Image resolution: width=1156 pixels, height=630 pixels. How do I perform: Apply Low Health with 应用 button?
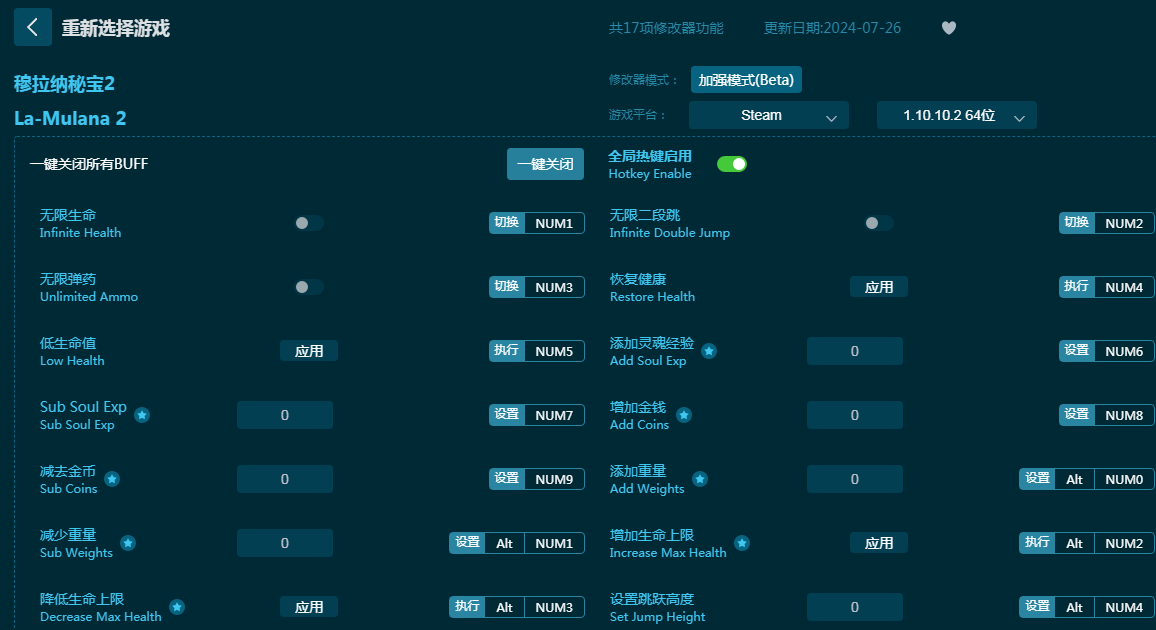click(309, 351)
